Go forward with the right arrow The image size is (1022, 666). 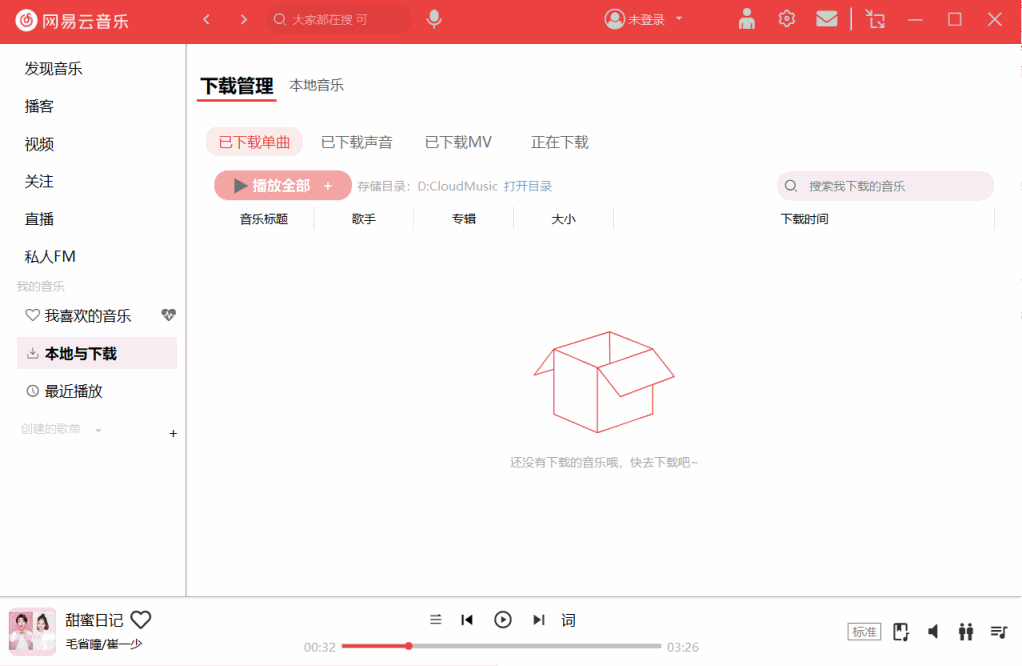[x=244, y=20]
